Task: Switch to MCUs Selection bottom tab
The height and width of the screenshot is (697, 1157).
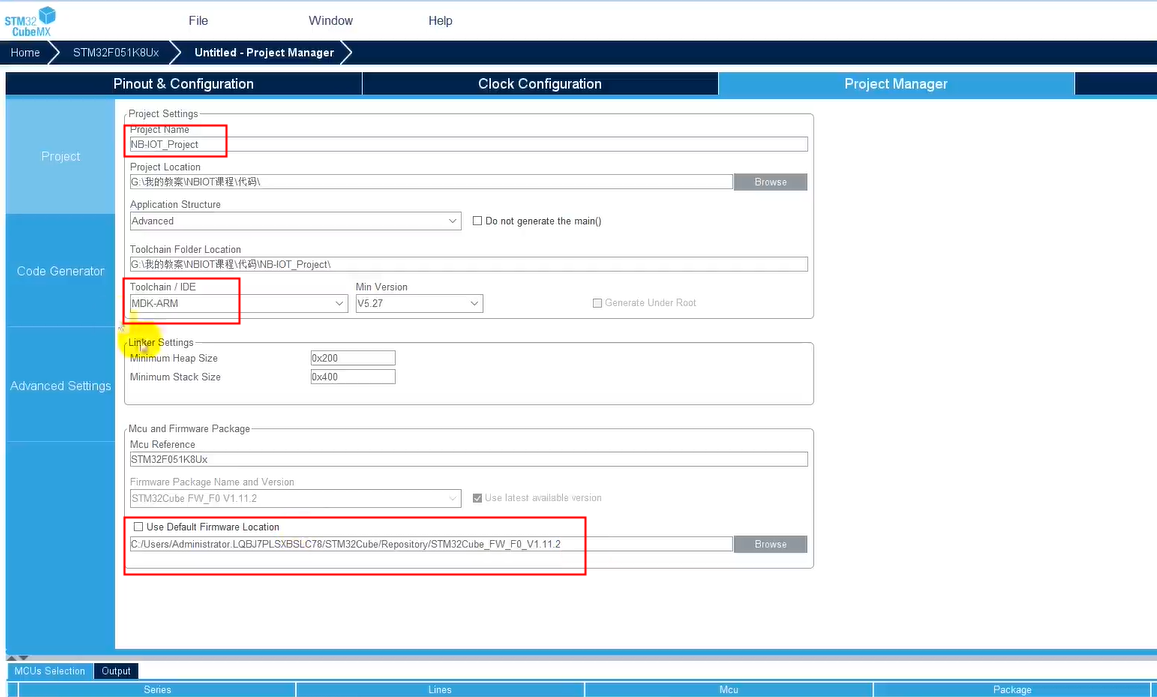Action: [x=49, y=671]
